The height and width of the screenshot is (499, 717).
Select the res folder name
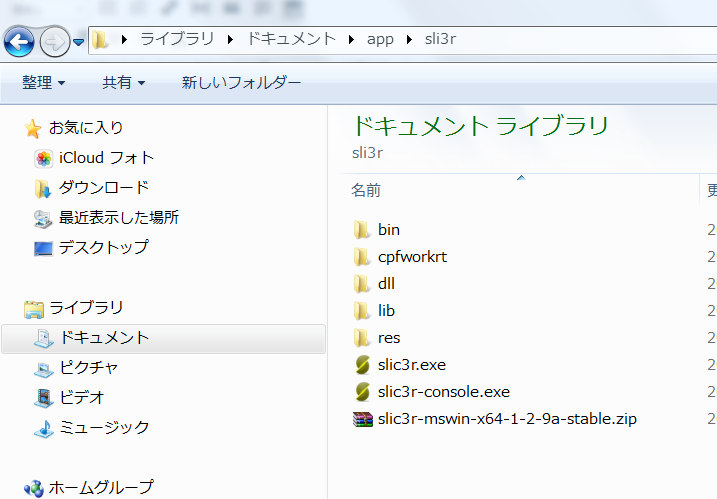pyautogui.click(x=389, y=338)
